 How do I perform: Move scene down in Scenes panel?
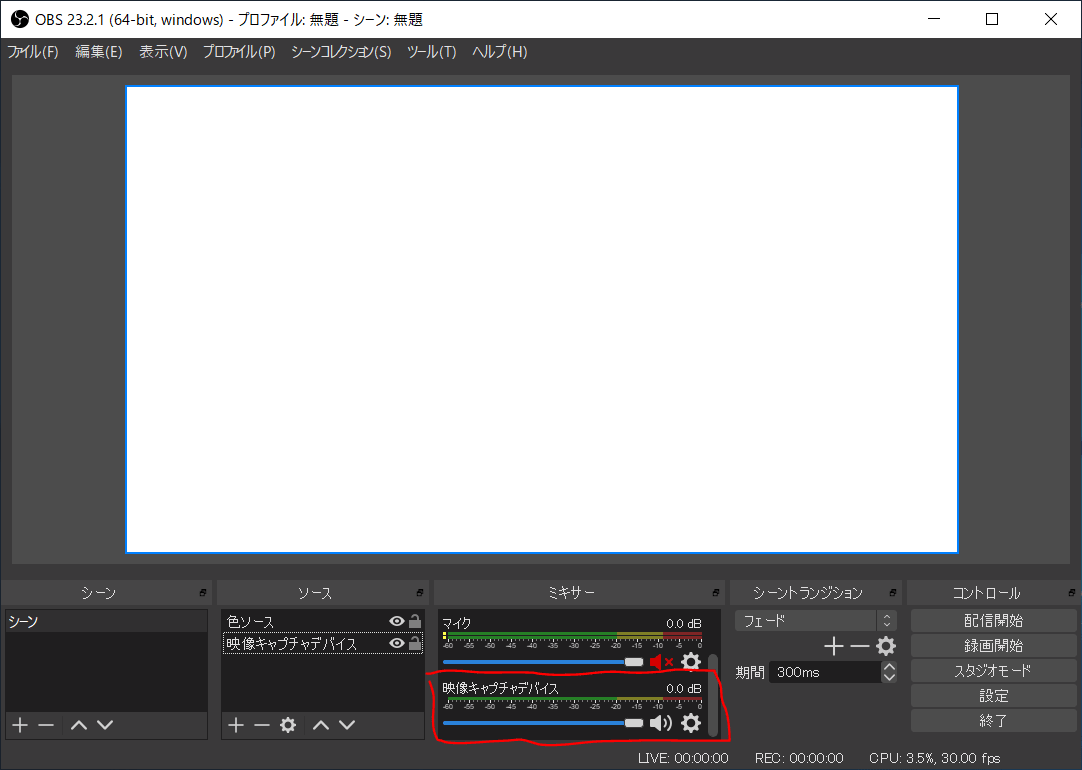(105, 725)
